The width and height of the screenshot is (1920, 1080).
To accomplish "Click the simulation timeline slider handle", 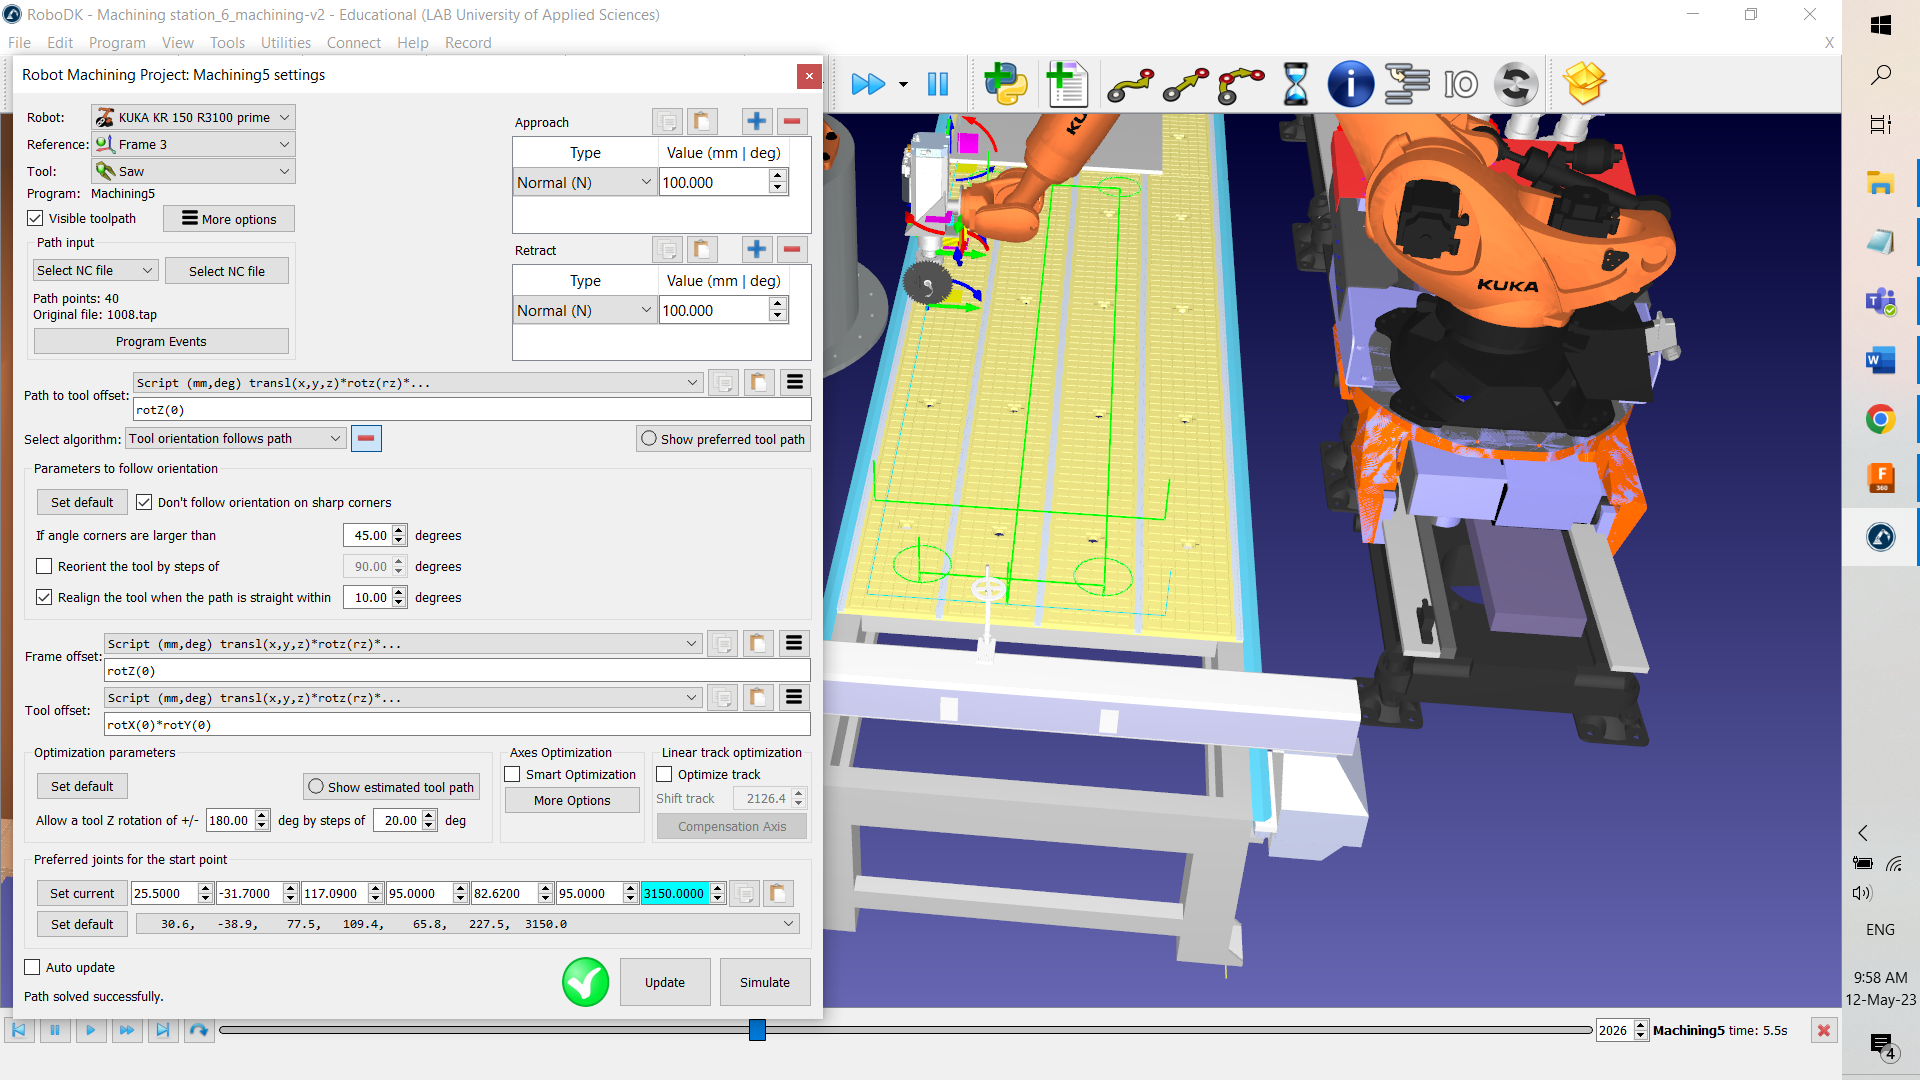I will [757, 1030].
